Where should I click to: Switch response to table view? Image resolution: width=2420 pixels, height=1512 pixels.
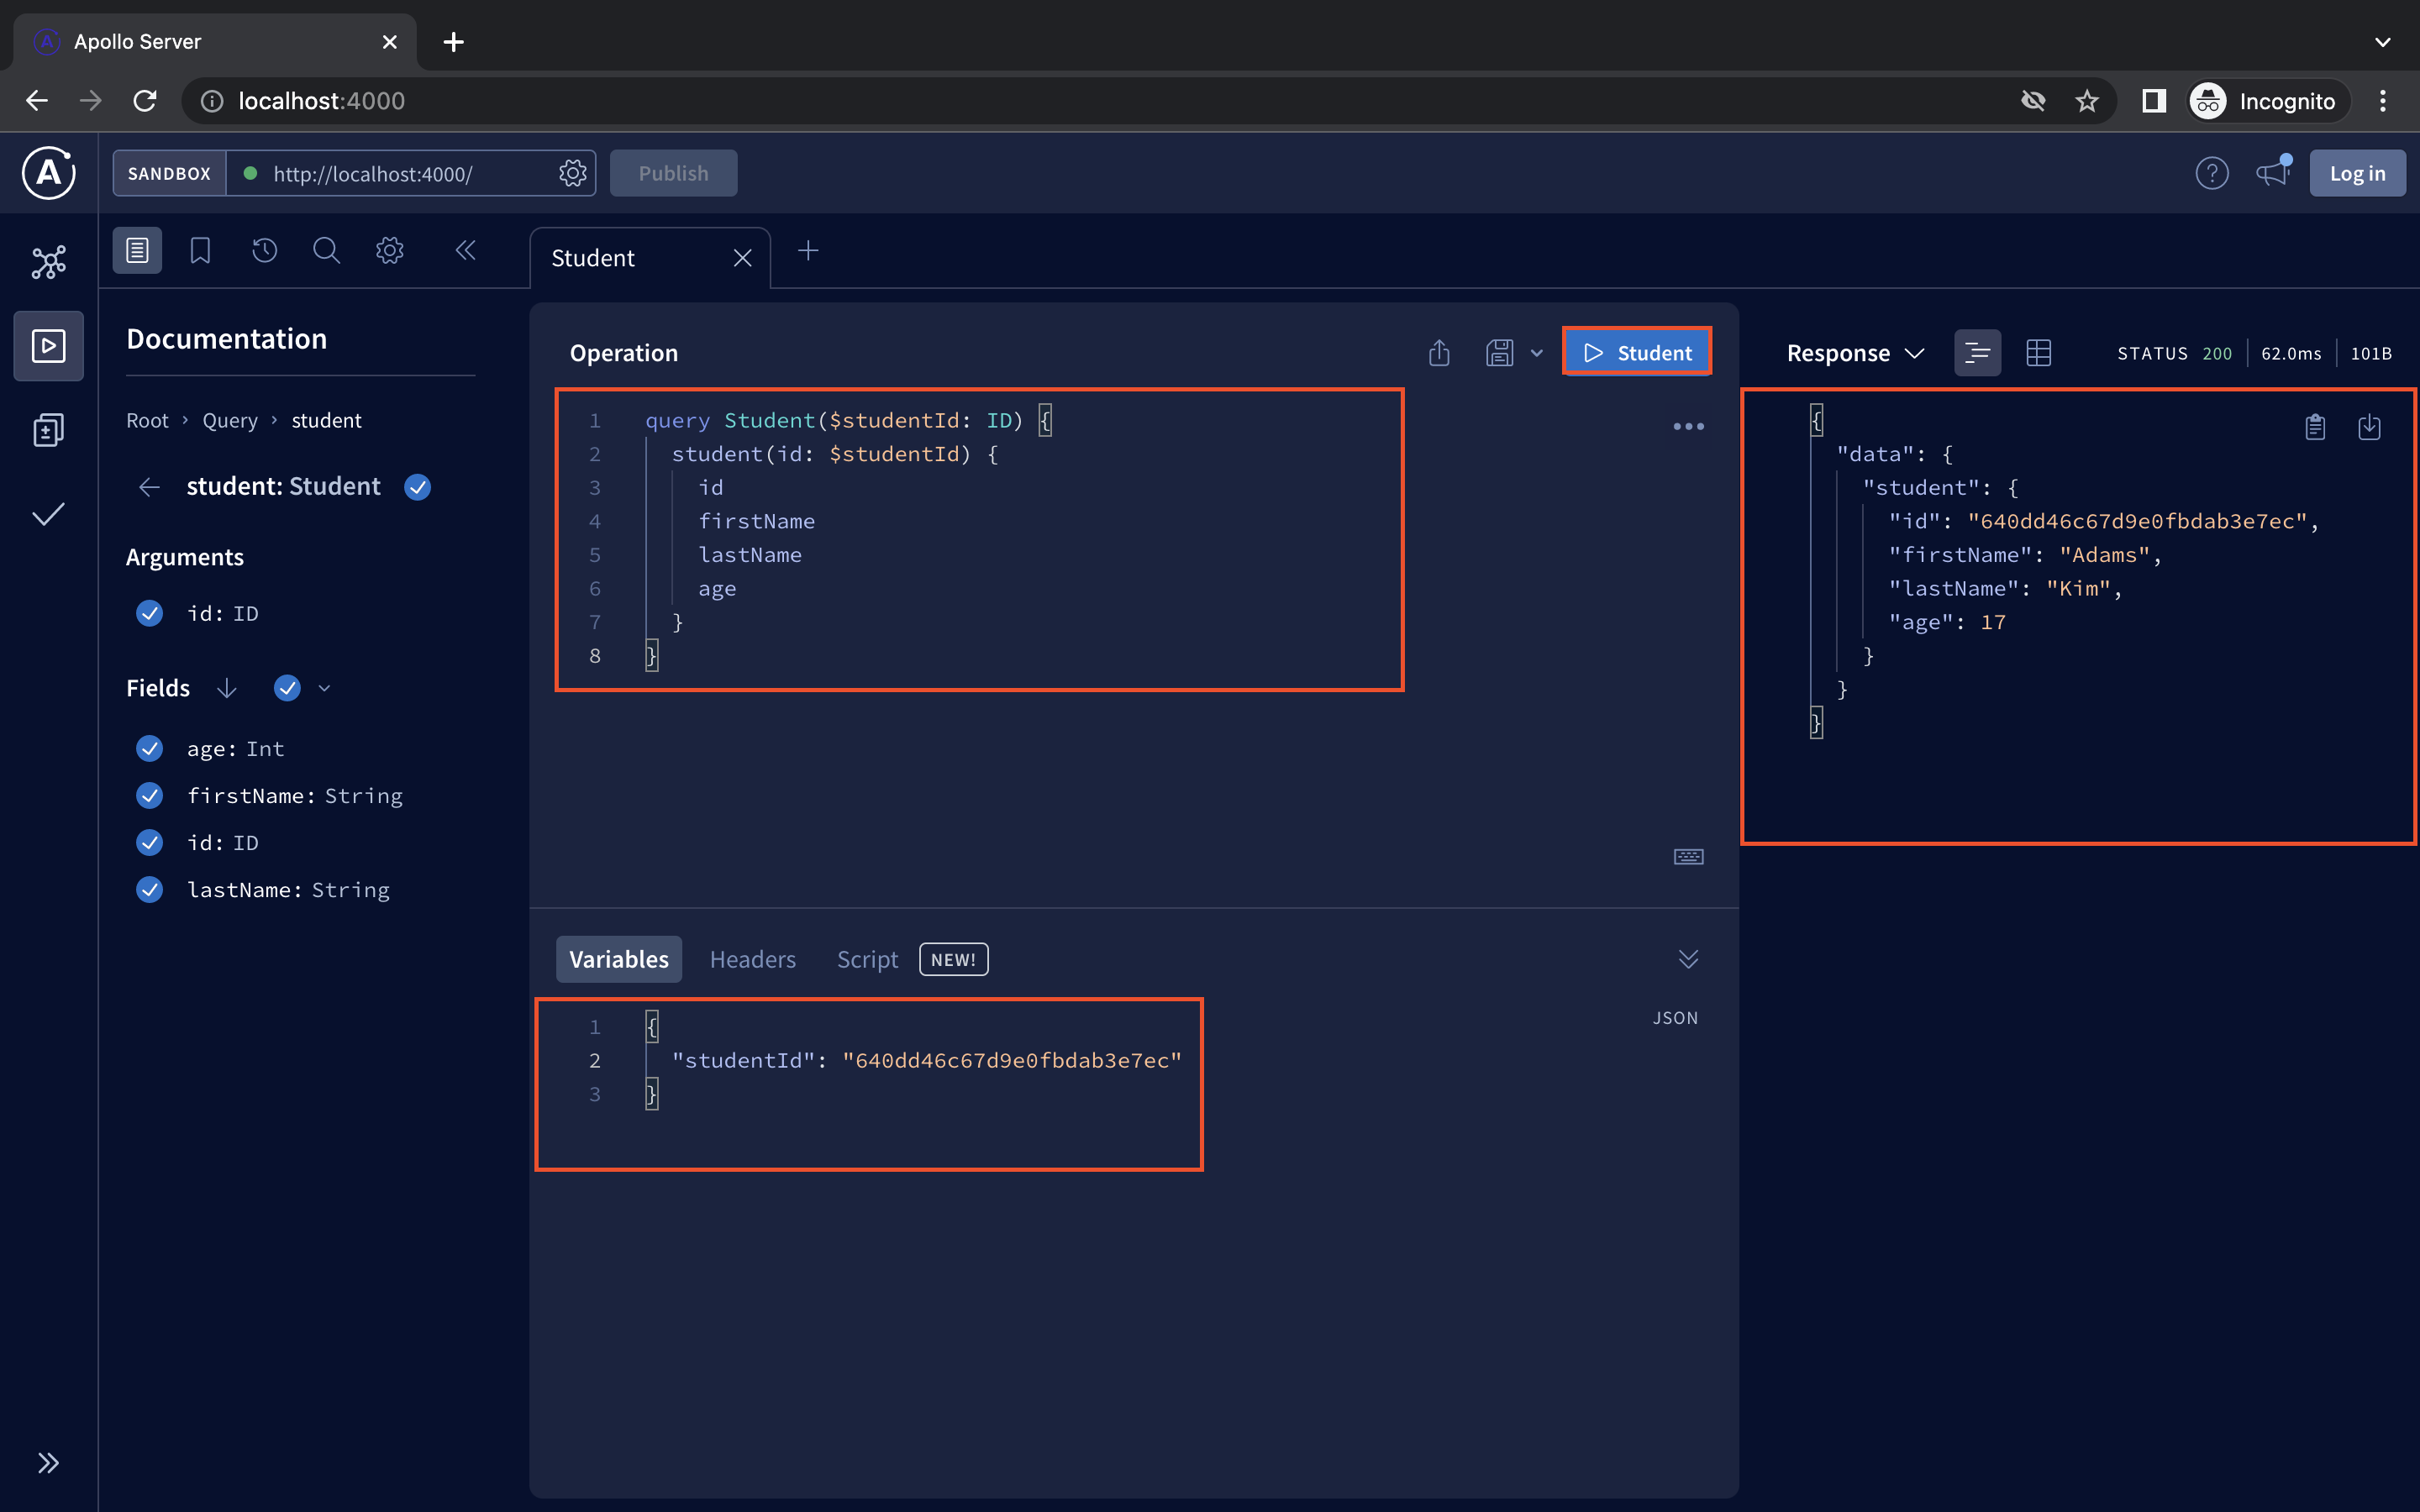(x=2038, y=353)
